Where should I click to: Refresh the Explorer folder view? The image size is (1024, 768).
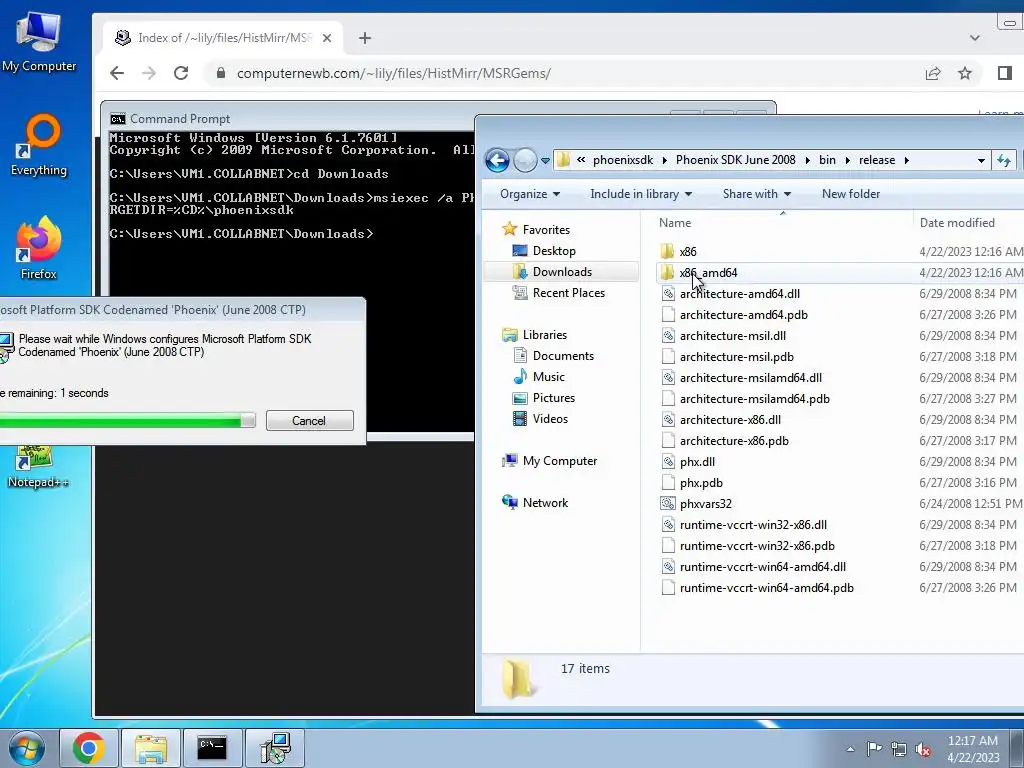(x=1004, y=160)
